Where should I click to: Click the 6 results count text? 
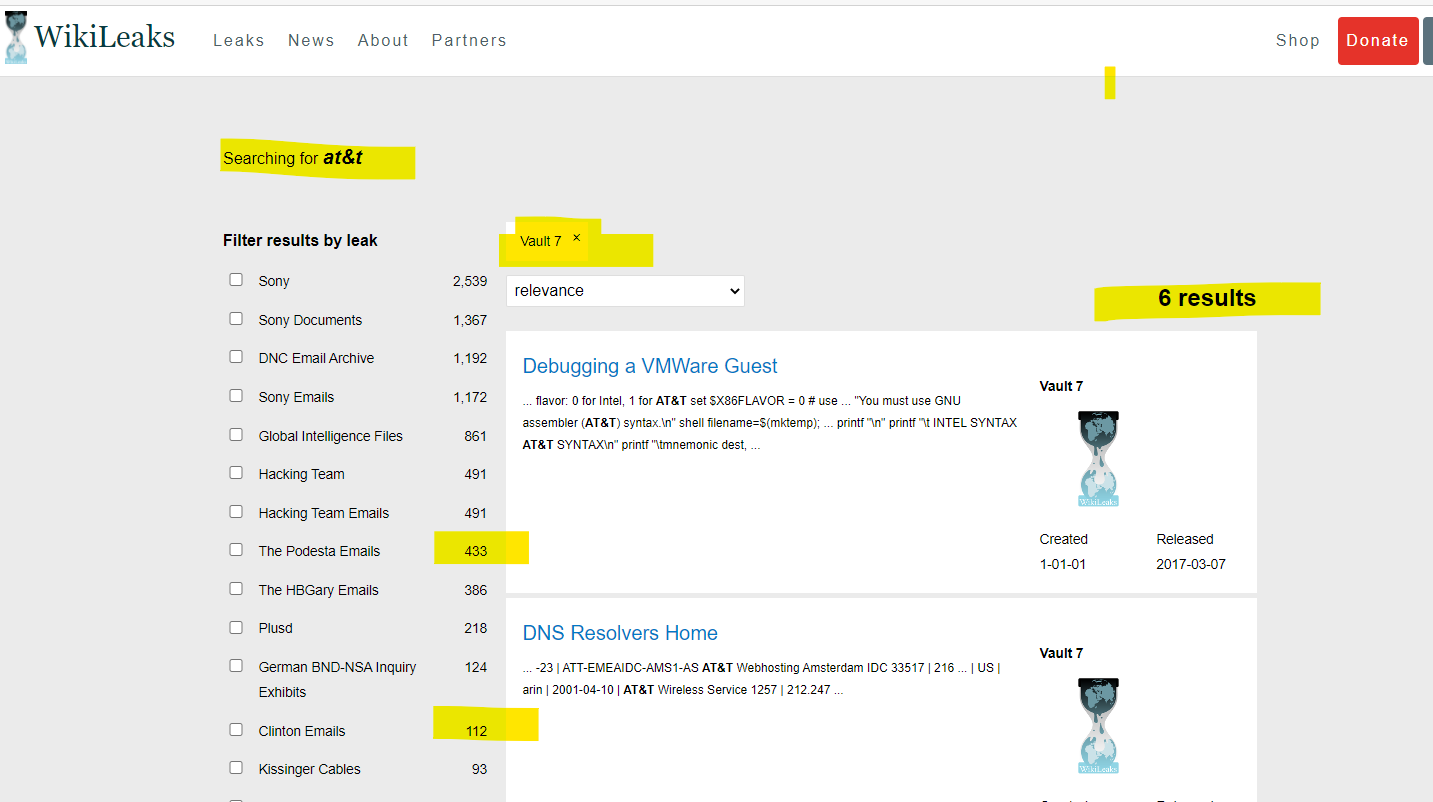point(1207,298)
